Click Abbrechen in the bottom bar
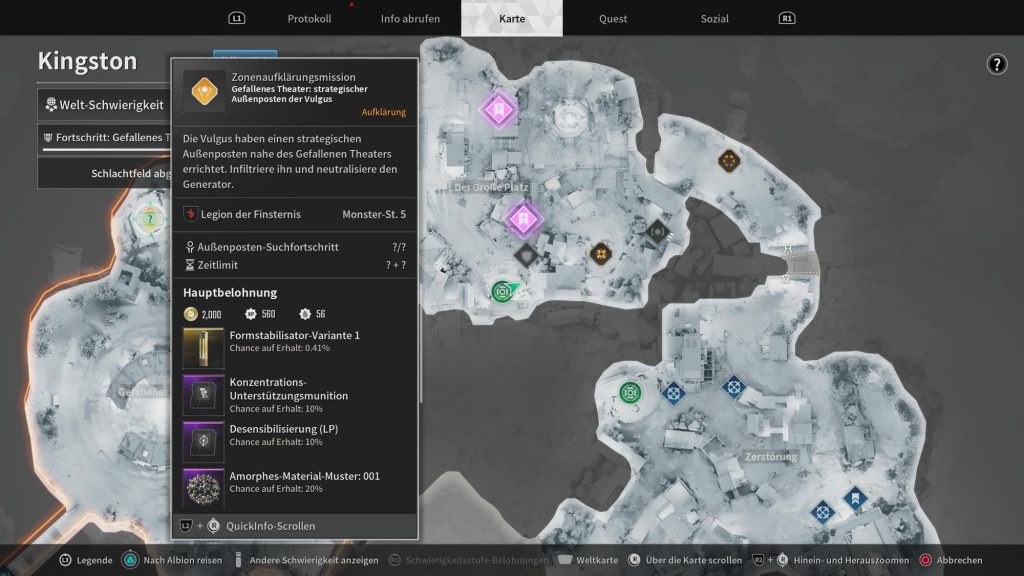The image size is (1024, 576). pos(951,560)
